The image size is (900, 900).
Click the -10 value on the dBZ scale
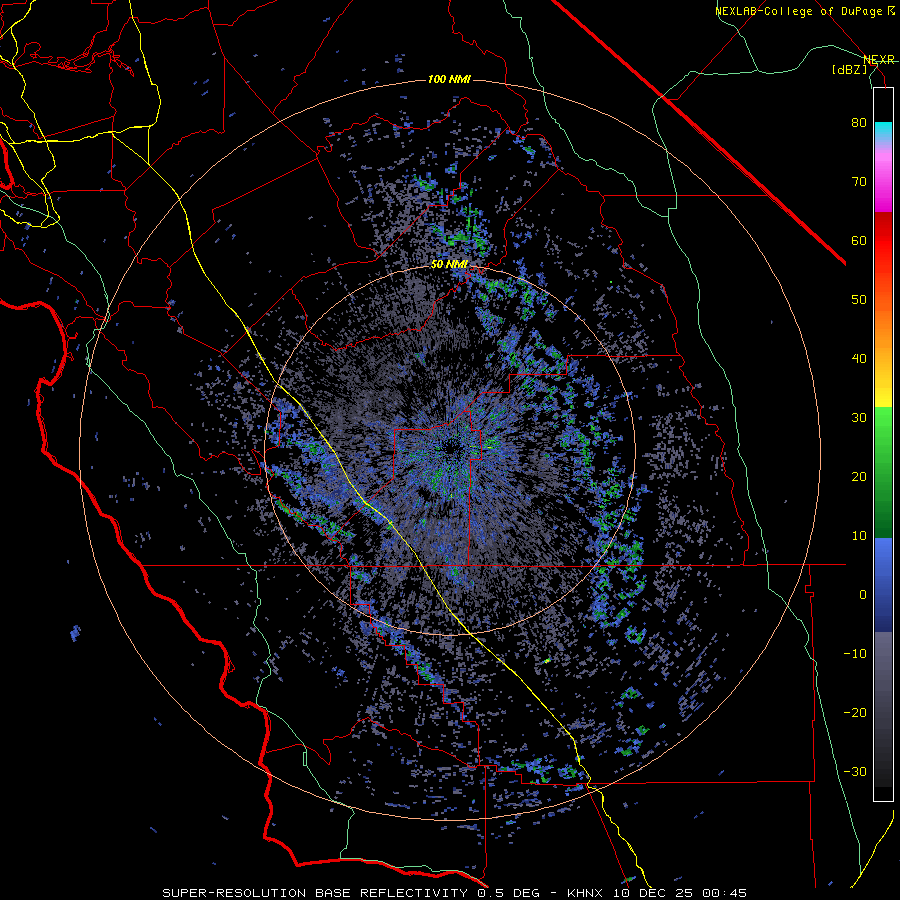(855, 653)
